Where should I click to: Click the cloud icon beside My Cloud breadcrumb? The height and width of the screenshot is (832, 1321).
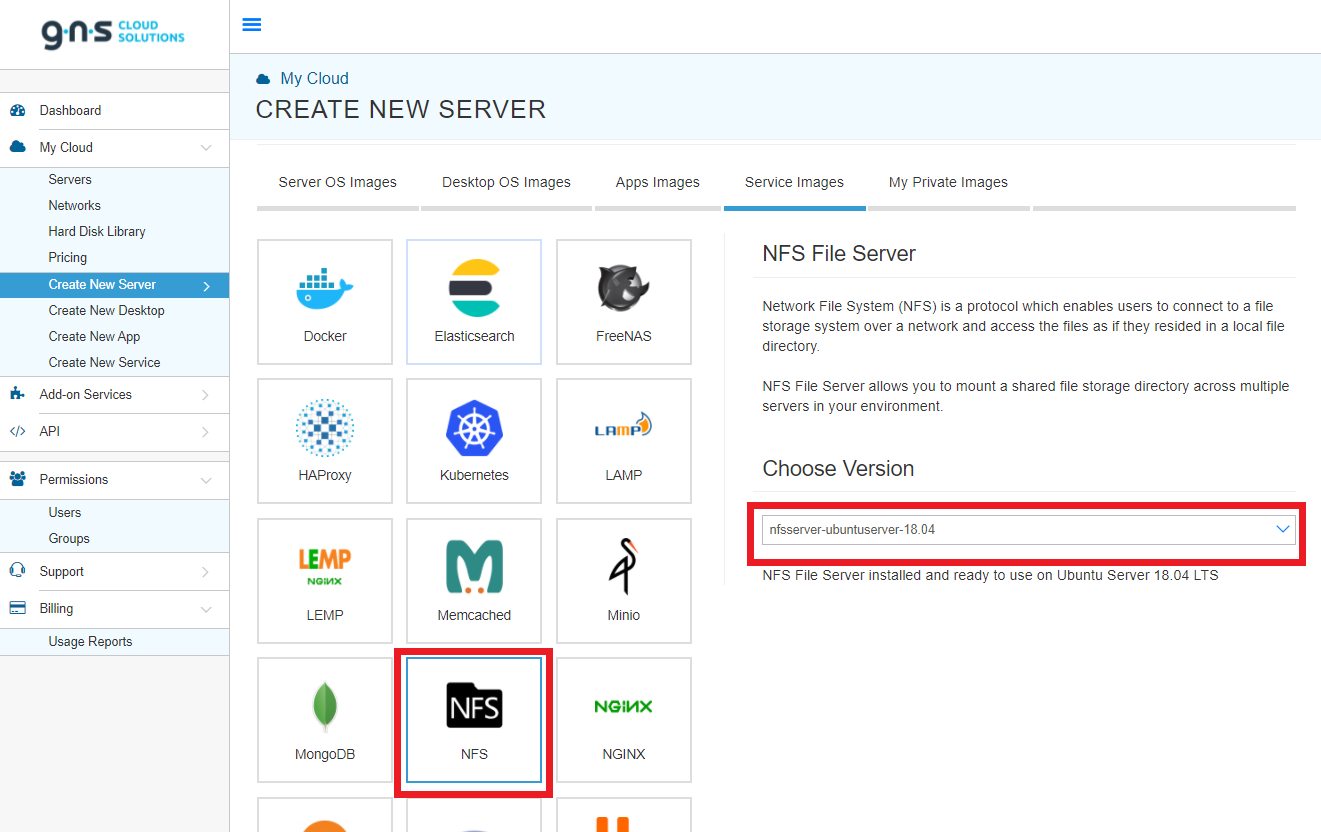(x=263, y=79)
